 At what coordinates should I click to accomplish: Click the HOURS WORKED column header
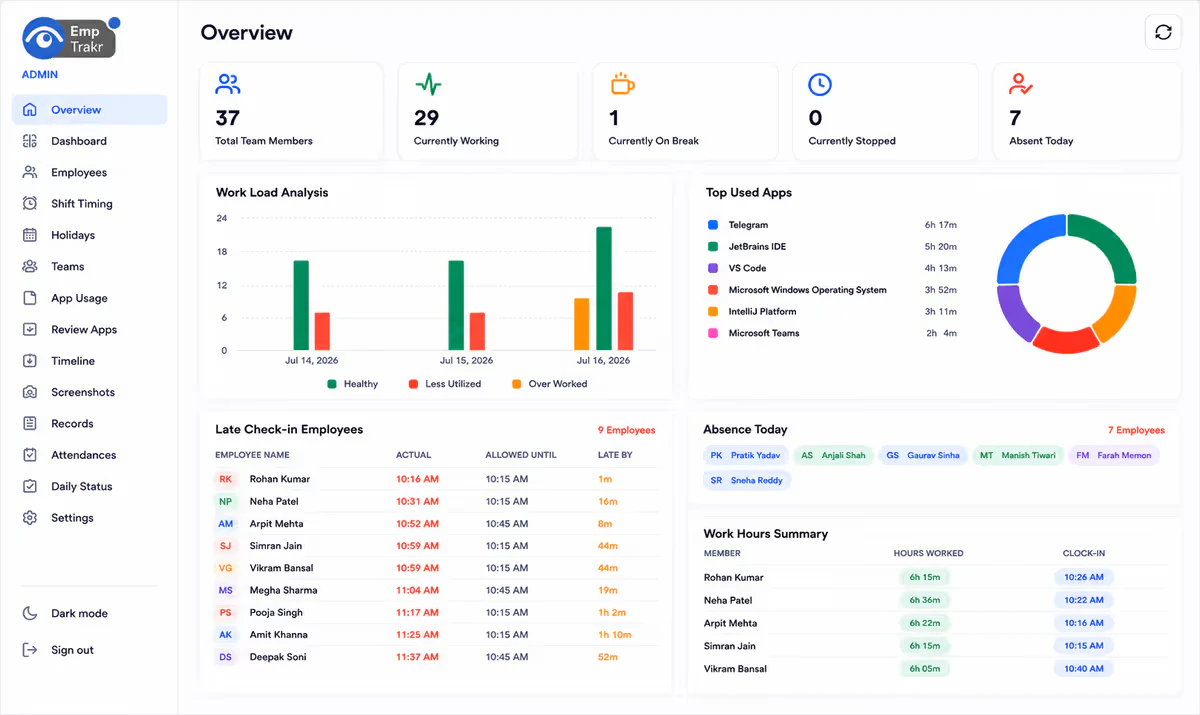pyautogui.click(x=929, y=553)
